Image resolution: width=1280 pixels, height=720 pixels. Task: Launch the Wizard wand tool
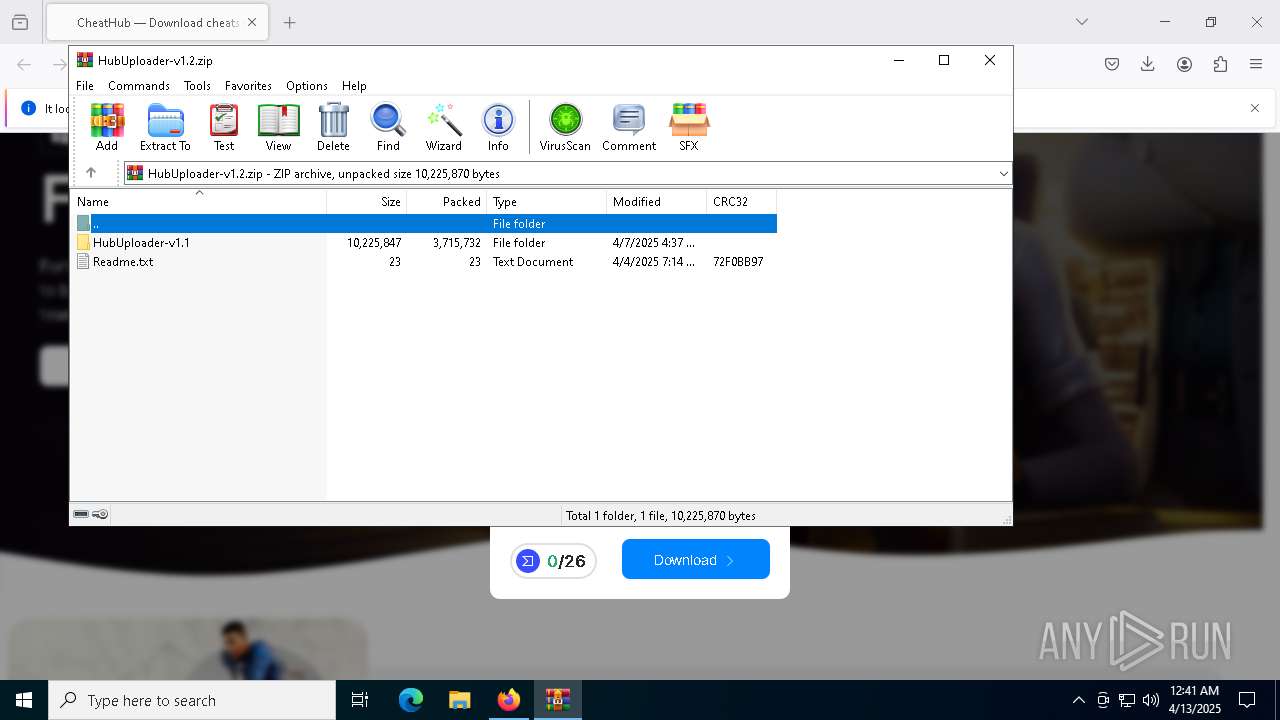(x=444, y=127)
